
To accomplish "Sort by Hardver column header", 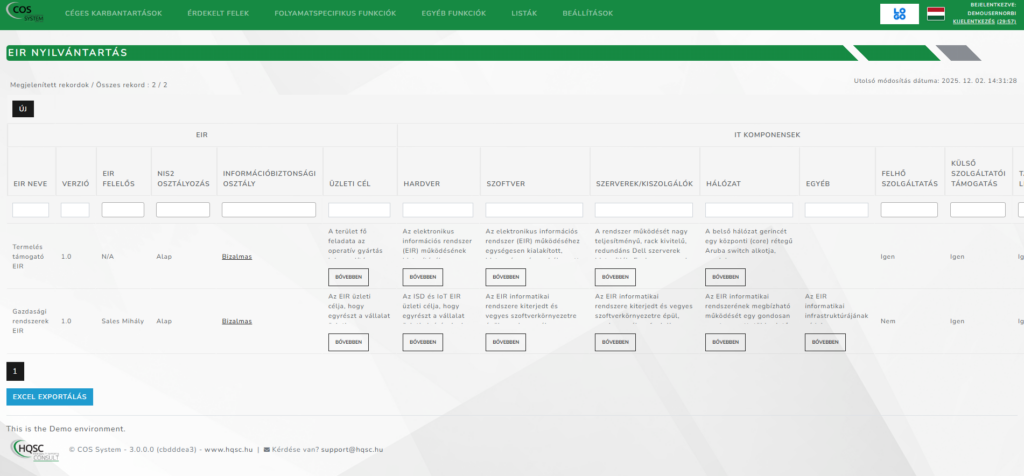I will point(422,183).
